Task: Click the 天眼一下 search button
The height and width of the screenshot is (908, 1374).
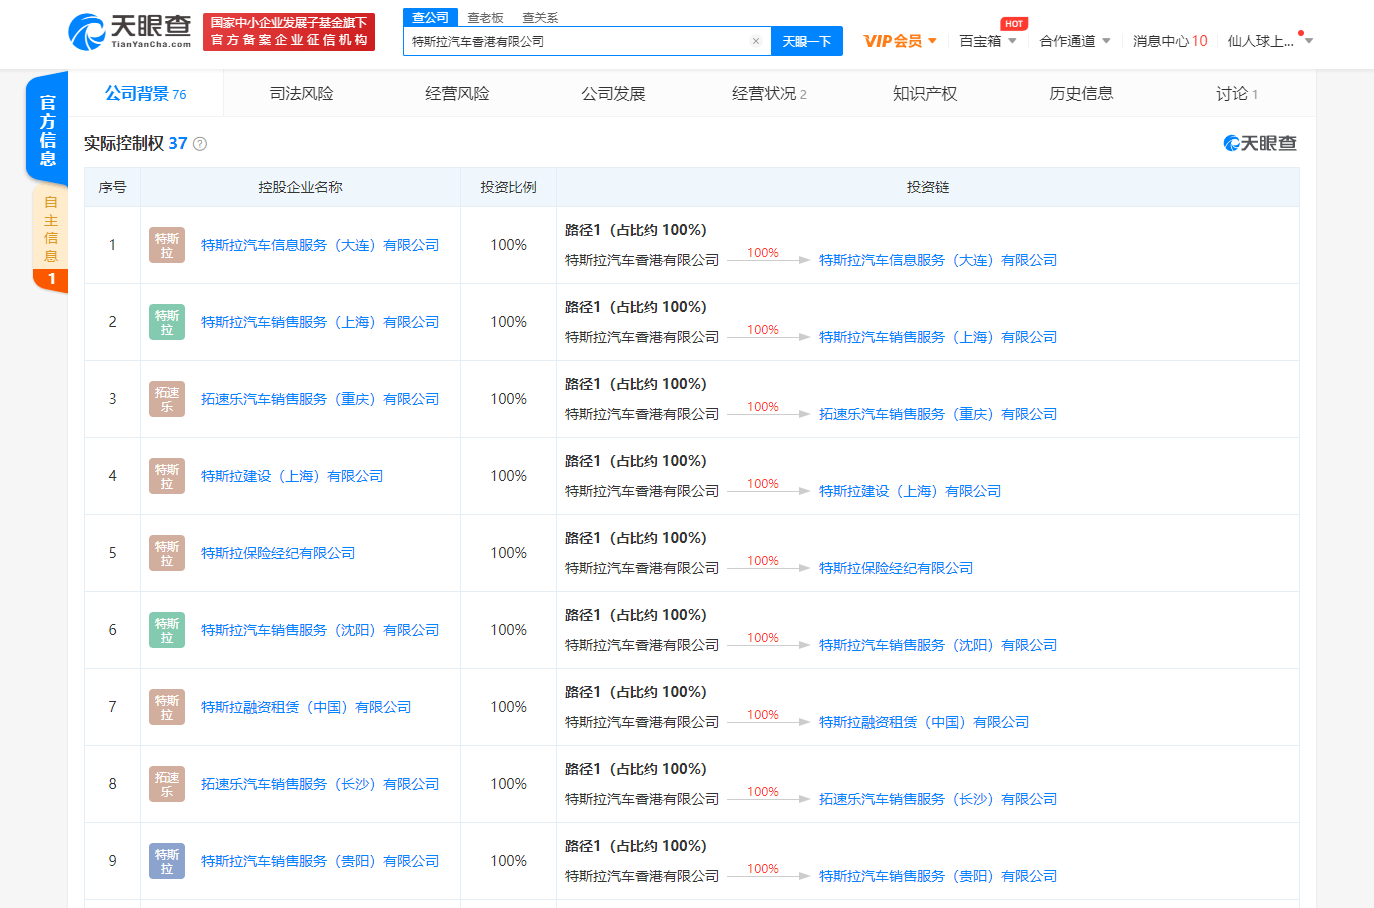Action: (807, 41)
